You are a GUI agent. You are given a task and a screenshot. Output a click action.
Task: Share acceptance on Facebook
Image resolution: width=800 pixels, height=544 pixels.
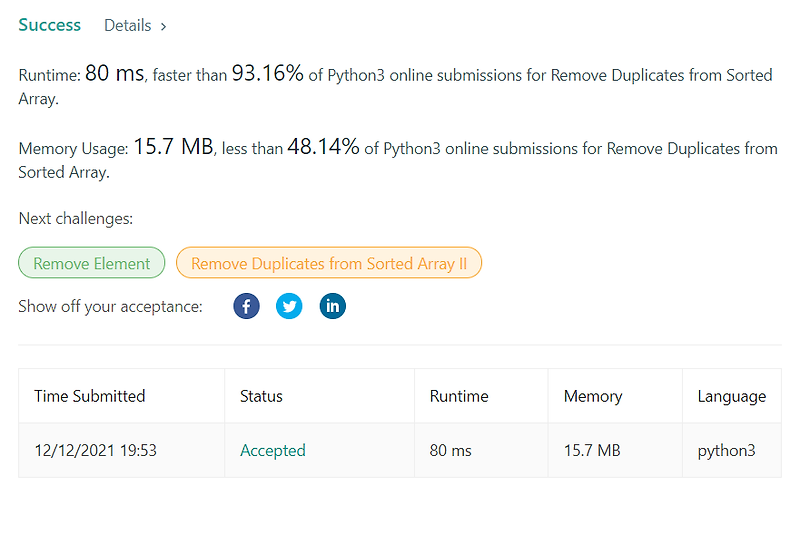246,306
